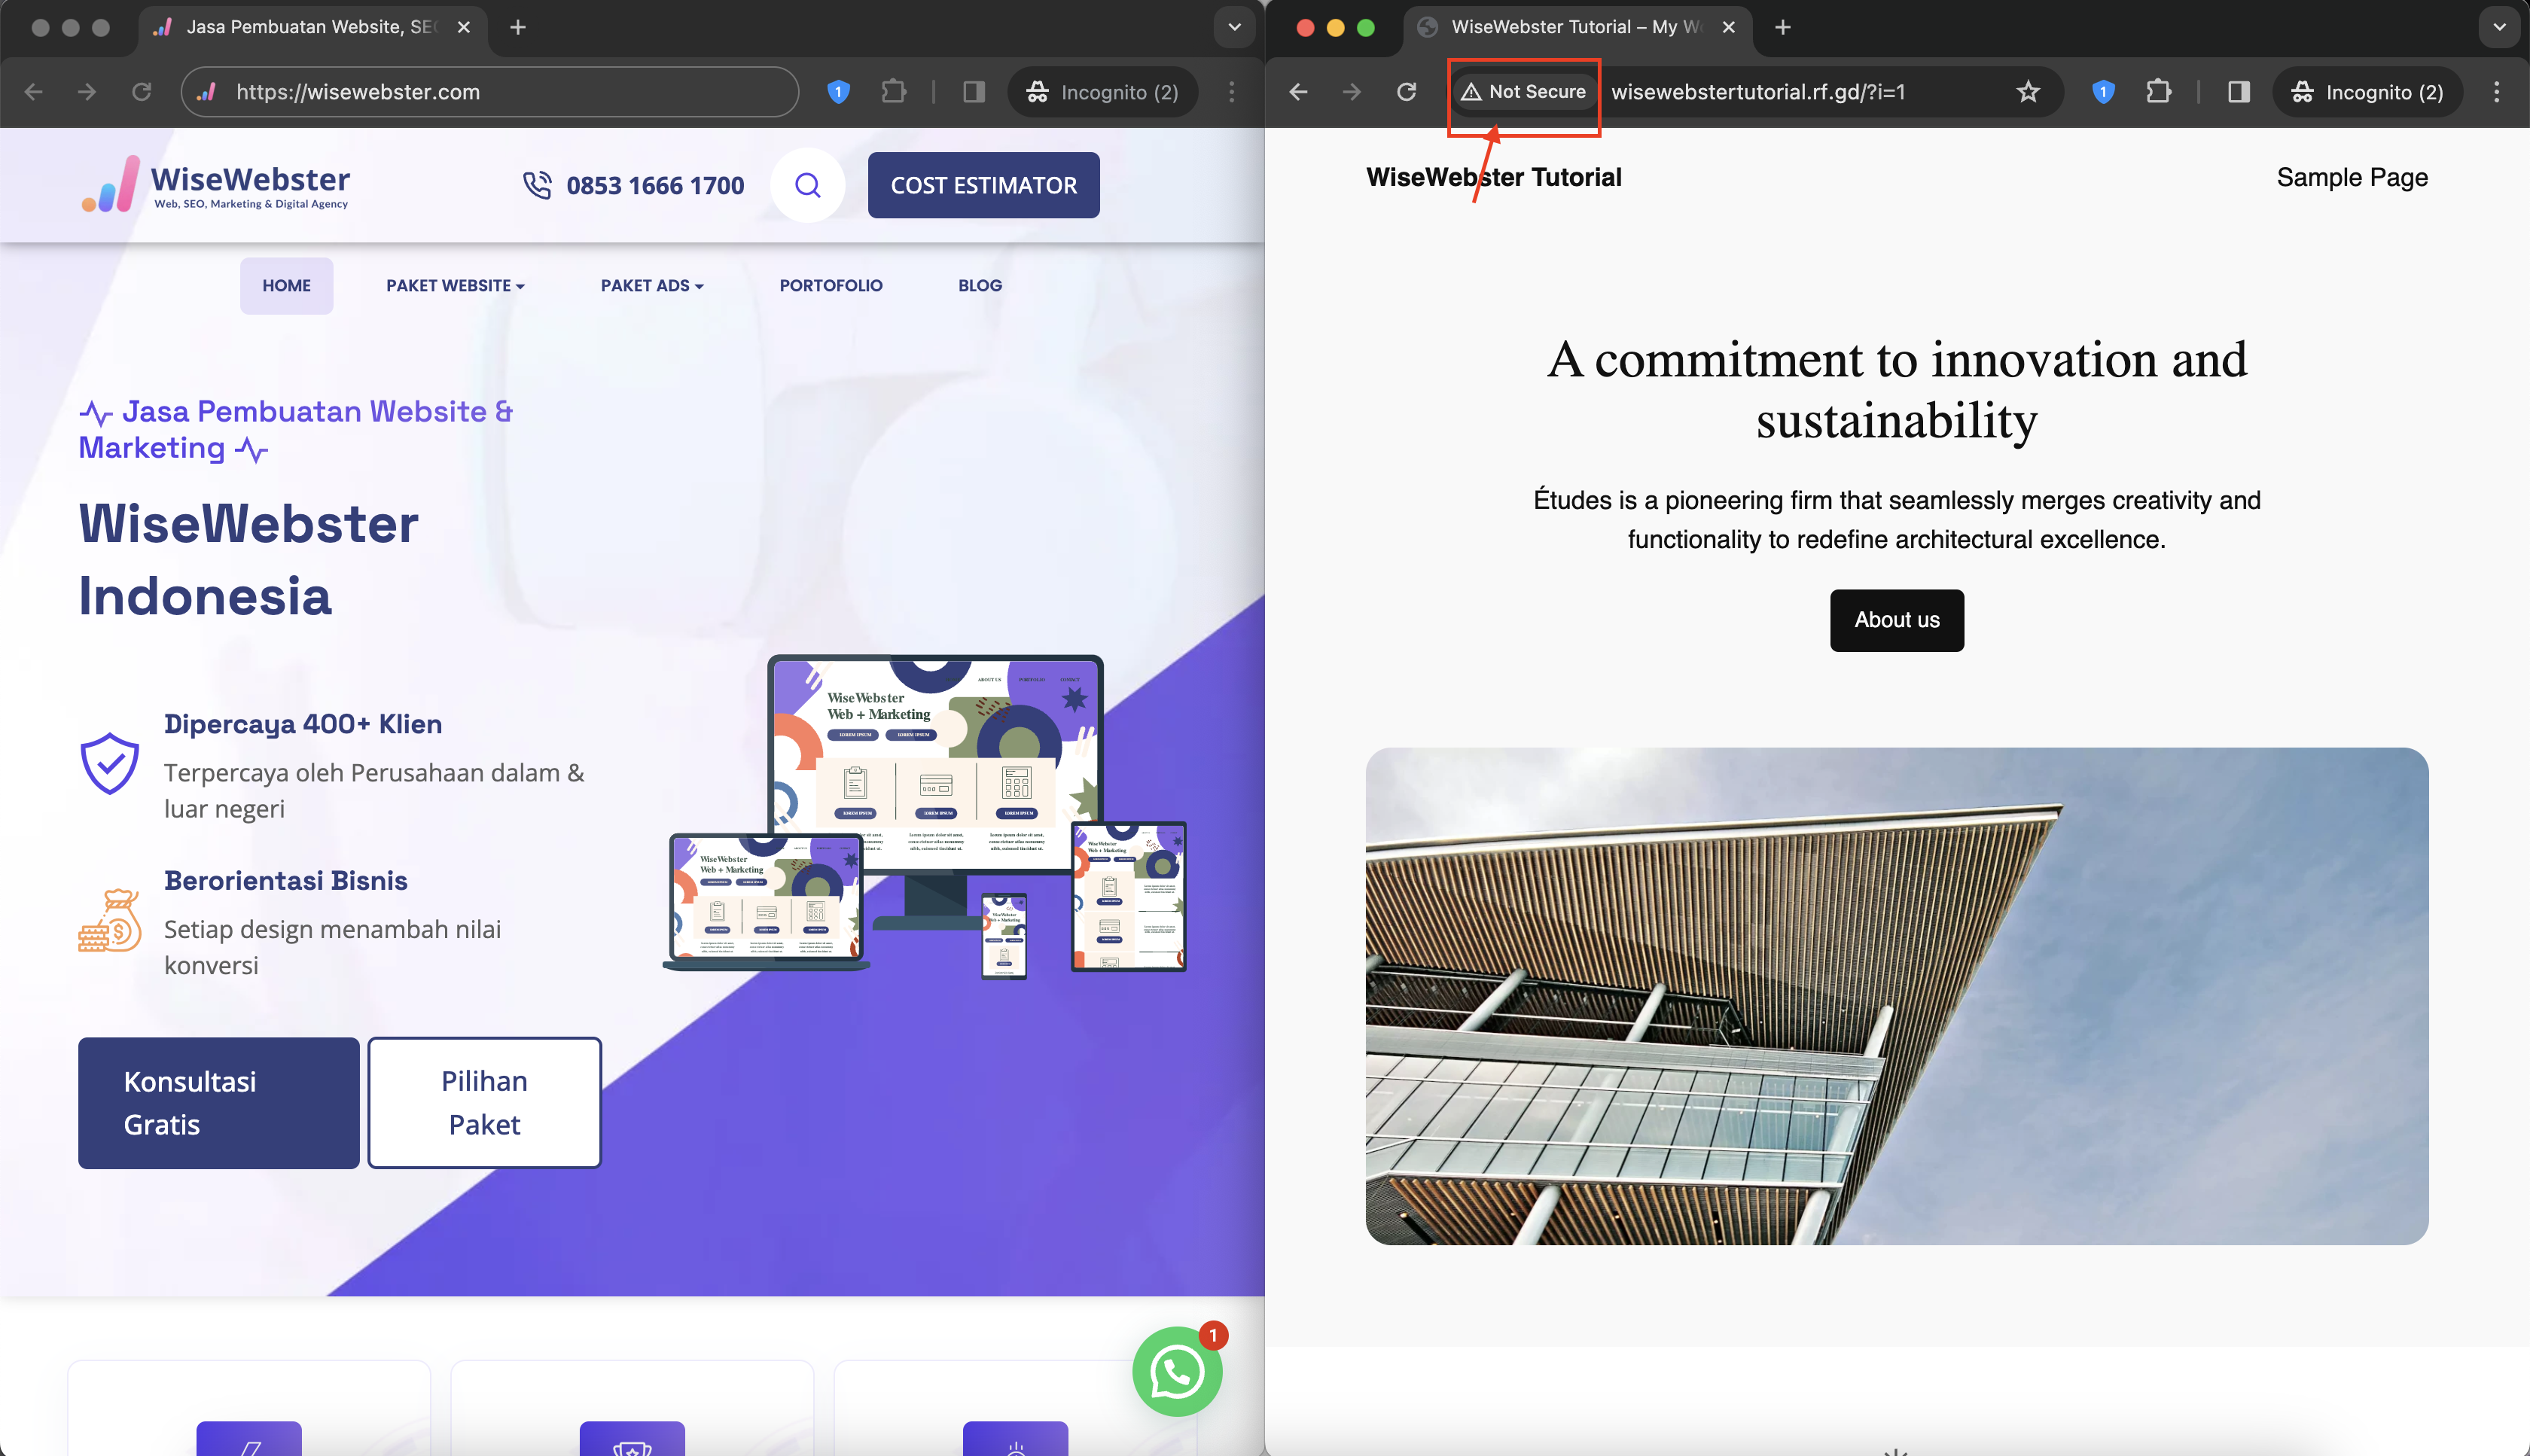Open side panel icon in left browser
This screenshot has height=1456, width=2530.
tap(973, 92)
